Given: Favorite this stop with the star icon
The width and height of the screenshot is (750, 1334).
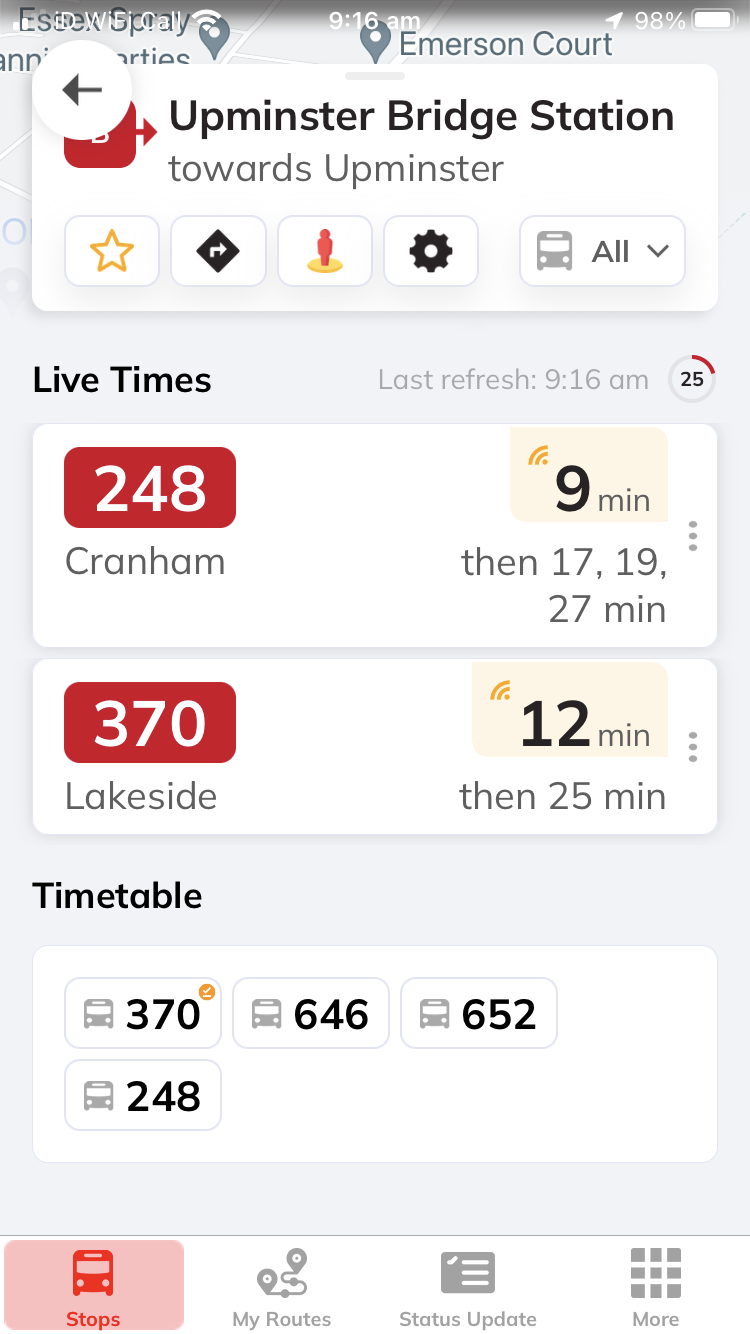Looking at the screenshot, I should coord(112,251).
